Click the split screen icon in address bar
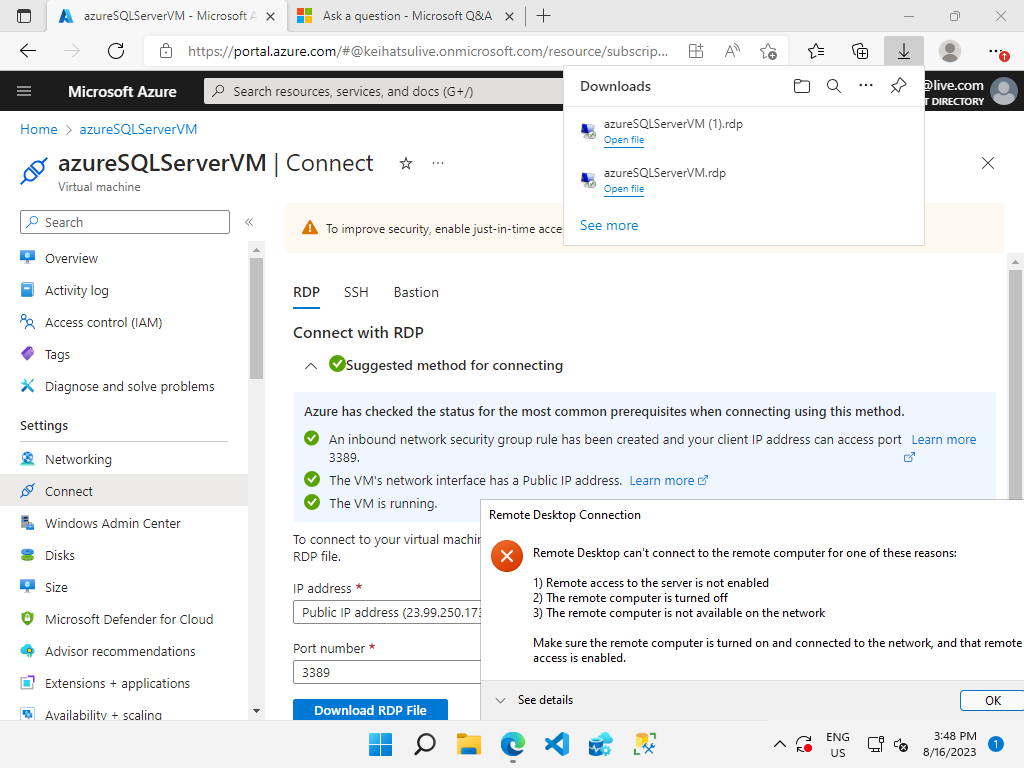 (x=696, y=51)
